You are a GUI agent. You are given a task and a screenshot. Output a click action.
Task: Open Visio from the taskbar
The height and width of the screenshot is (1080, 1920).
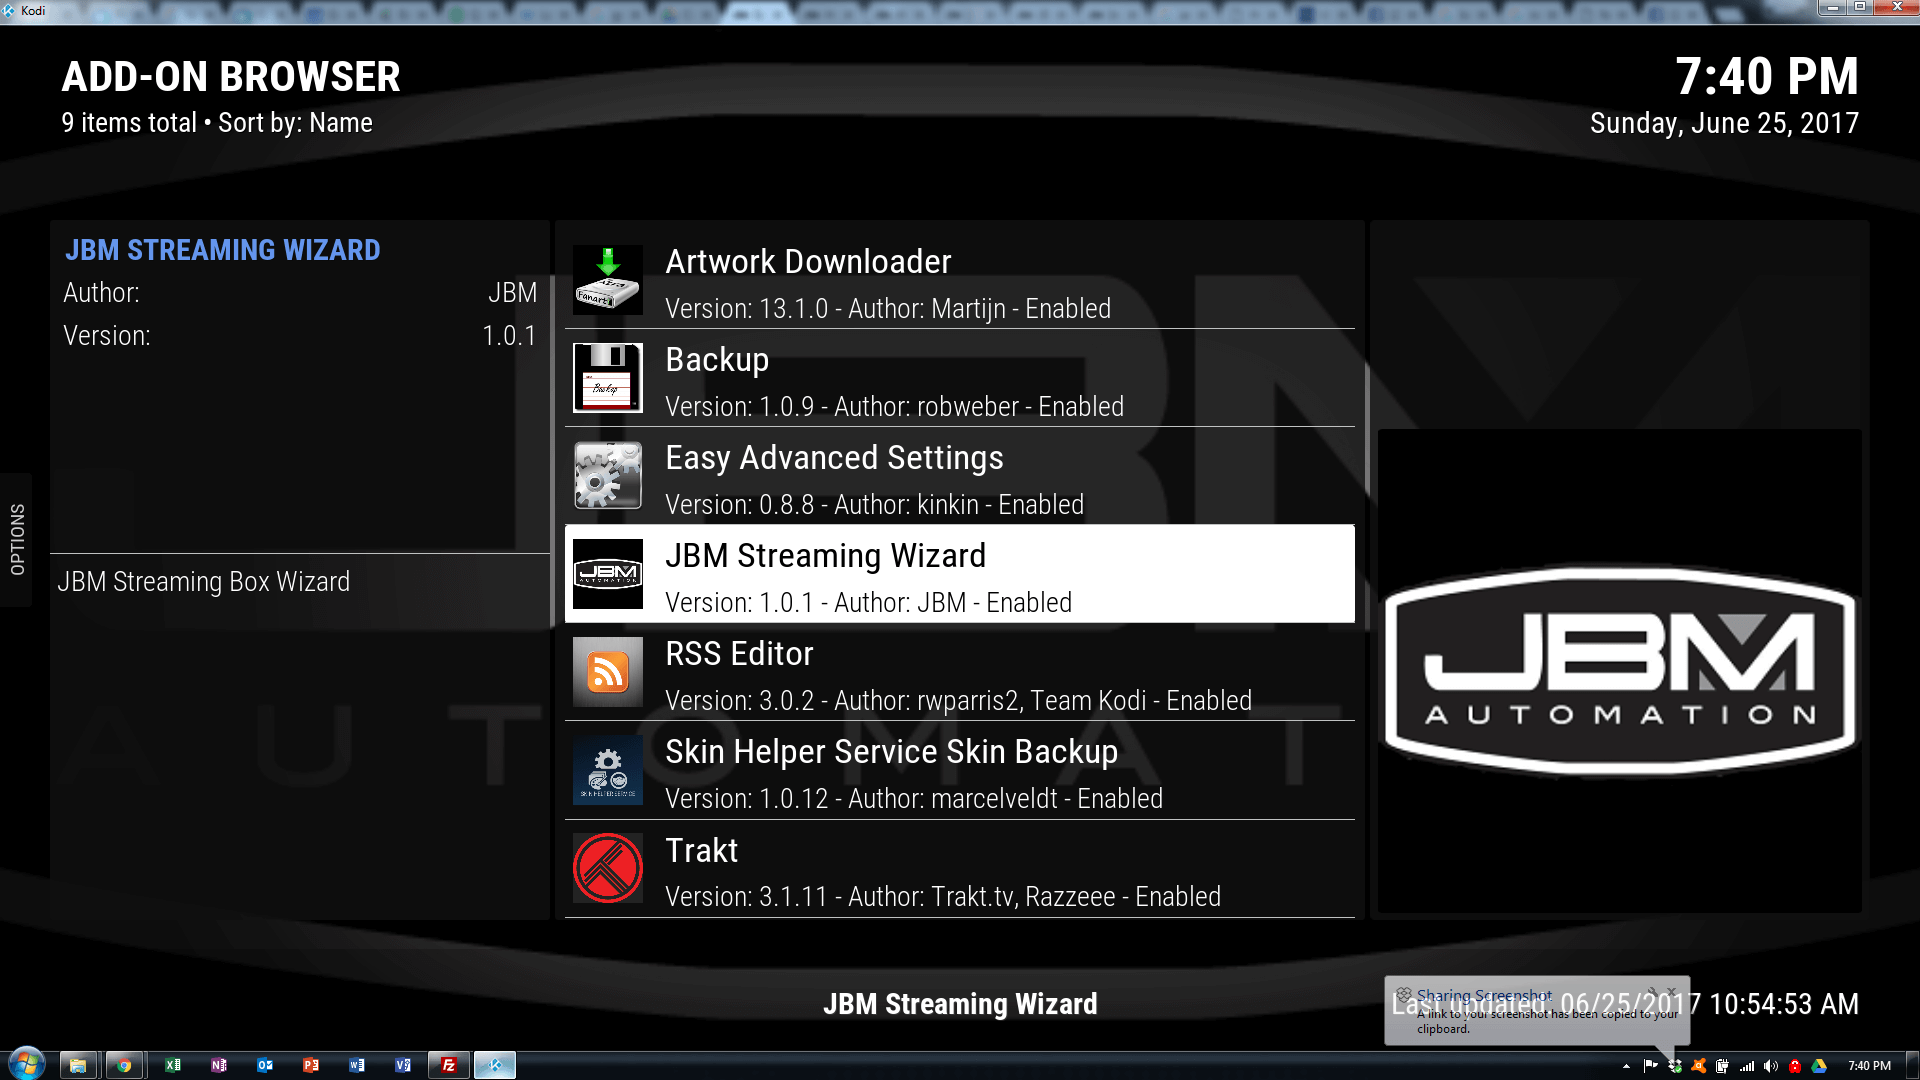pyautogui.click(x=403, y=1065)
